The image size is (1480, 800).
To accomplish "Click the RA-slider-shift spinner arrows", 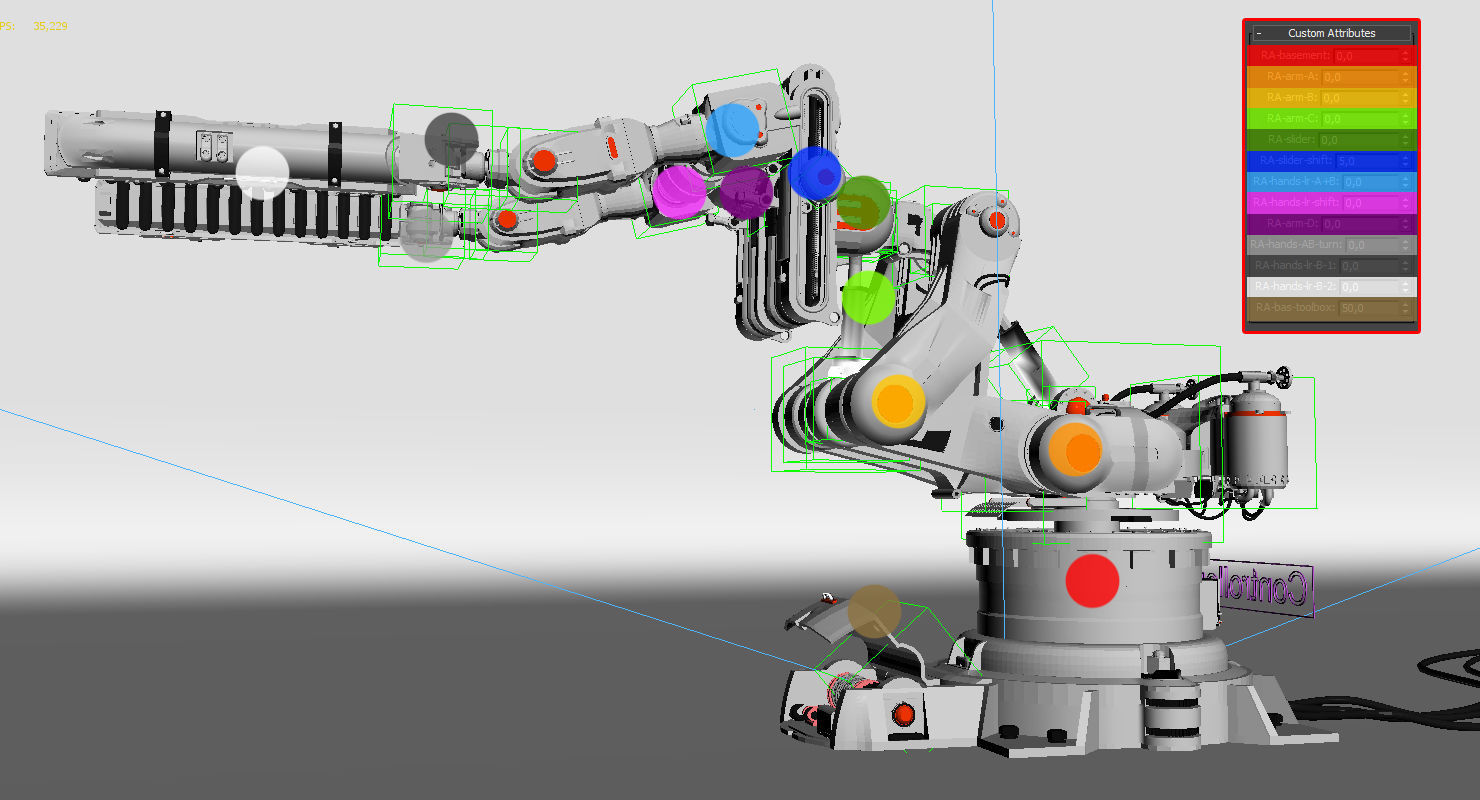I will coord(1405,161).
